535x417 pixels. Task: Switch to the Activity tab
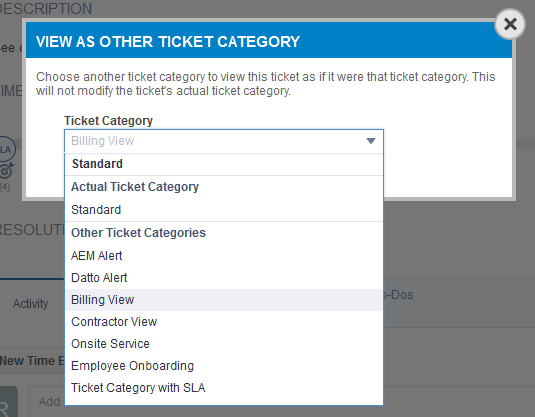pyautogui.click(x=30, y=304)
